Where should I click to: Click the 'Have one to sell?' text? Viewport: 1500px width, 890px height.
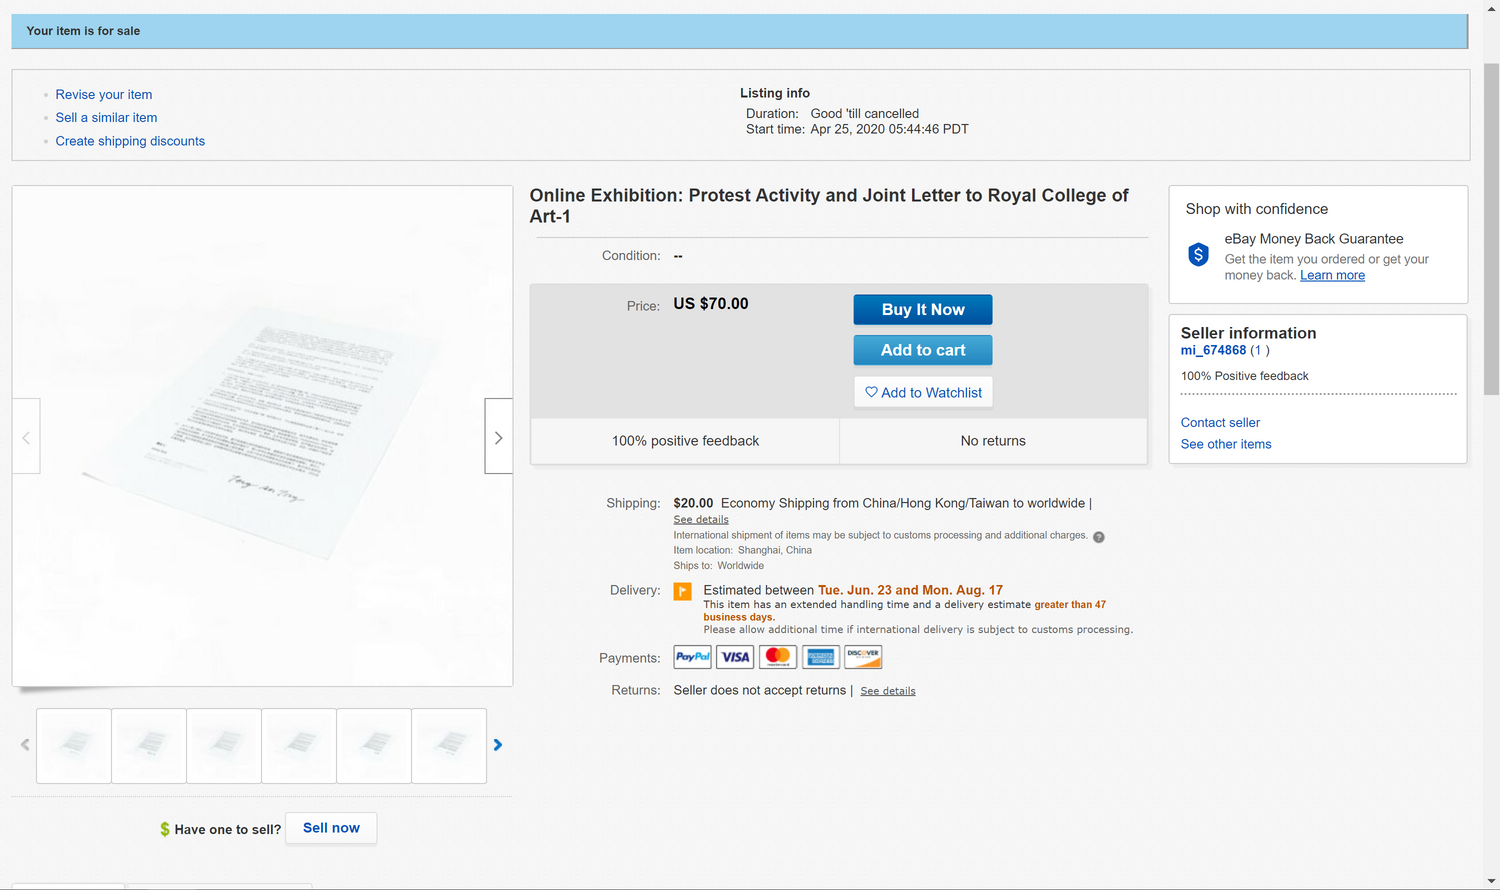click(228, 829)
